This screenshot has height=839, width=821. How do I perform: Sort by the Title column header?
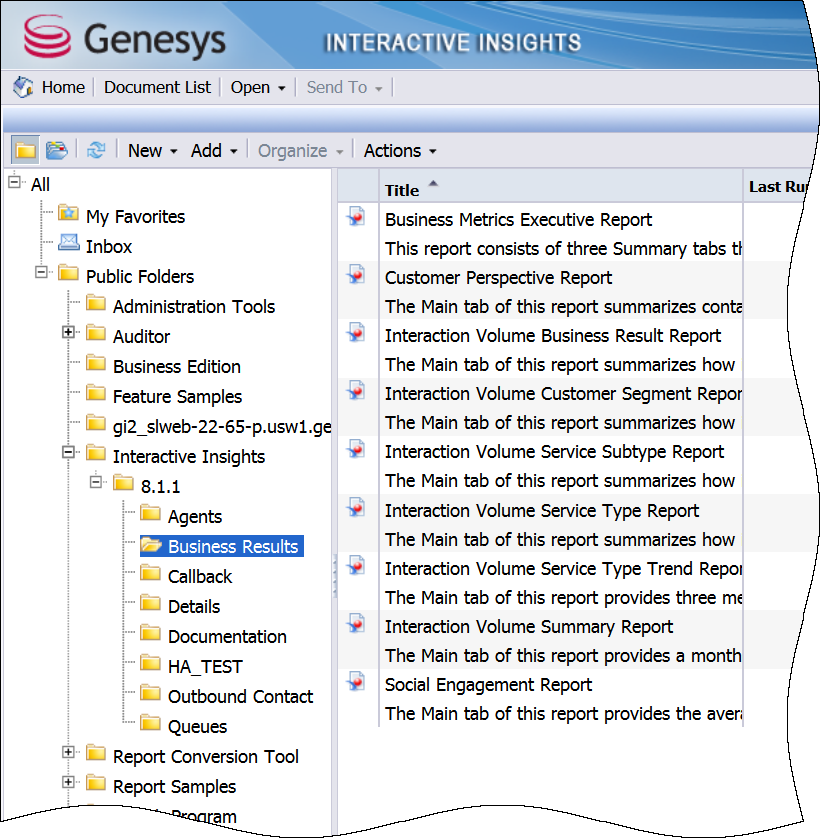click(x=402, y=190)
